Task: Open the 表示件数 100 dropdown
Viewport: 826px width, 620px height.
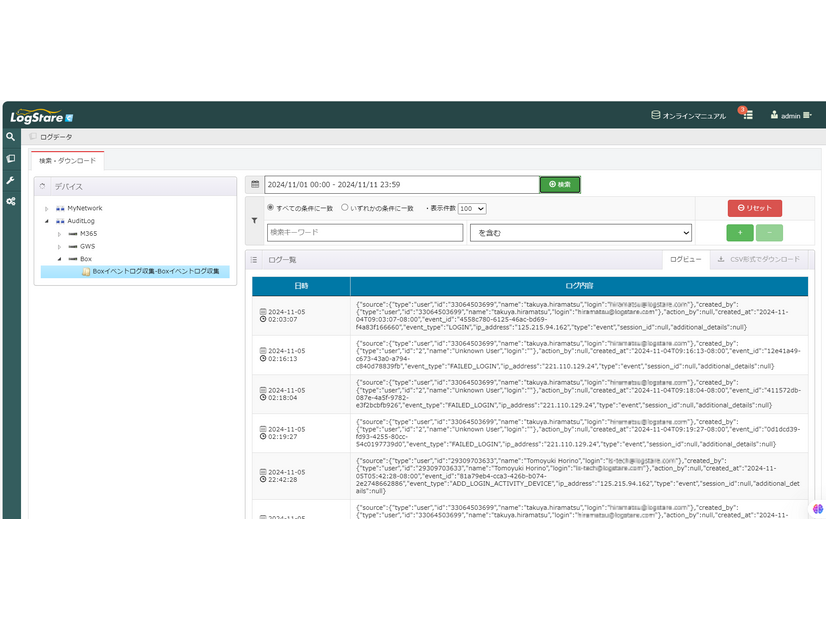Action: pos(472,208)
